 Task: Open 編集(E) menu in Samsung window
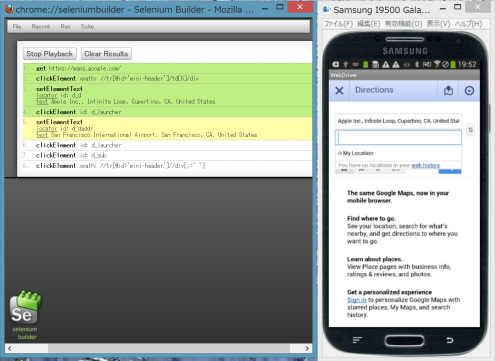[x=369, y=24]
